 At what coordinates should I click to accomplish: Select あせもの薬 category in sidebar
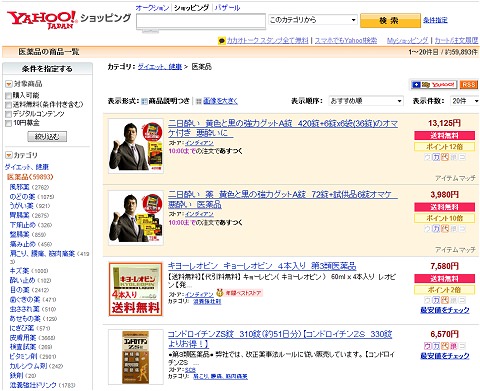[25, 319]
